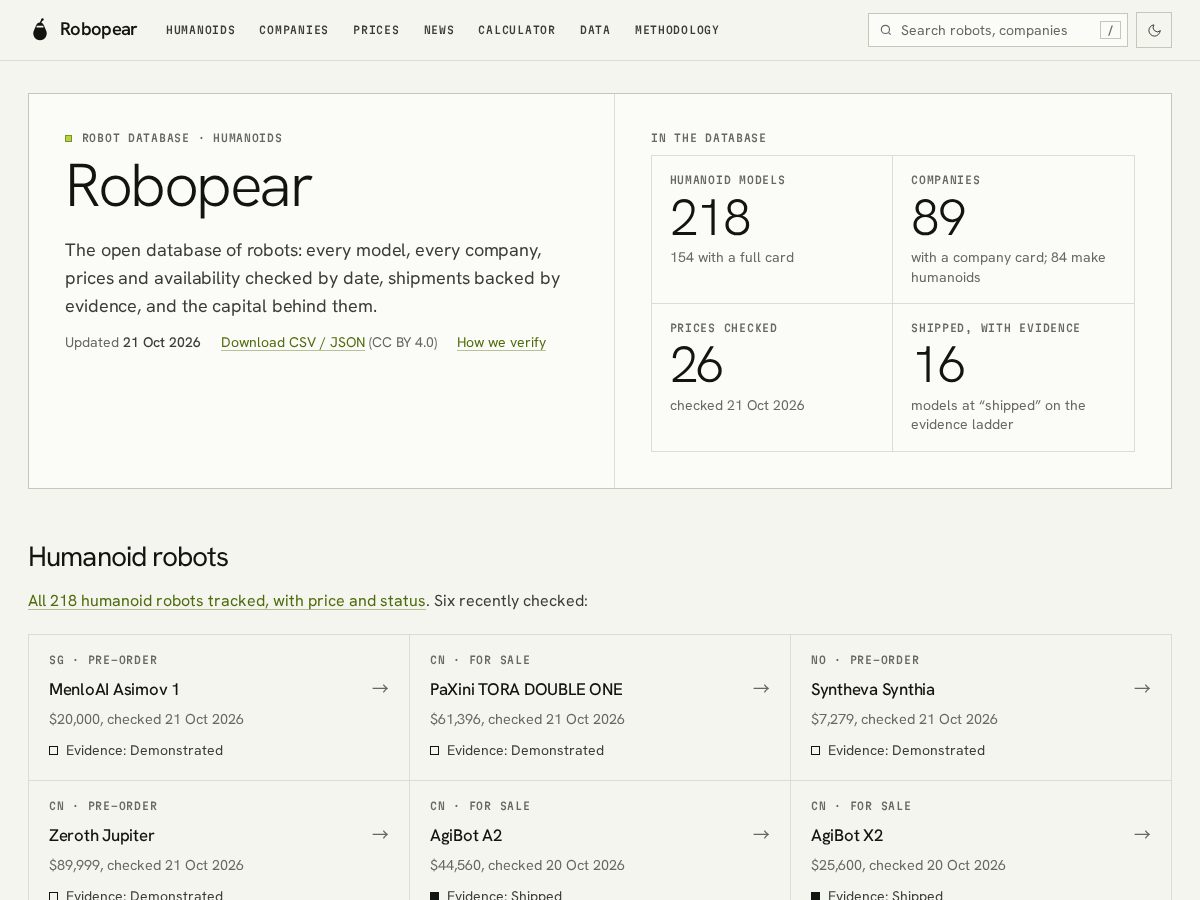
Task: Click the evidence square icon on MenloAI card
Action: click(x=54, y=750)
